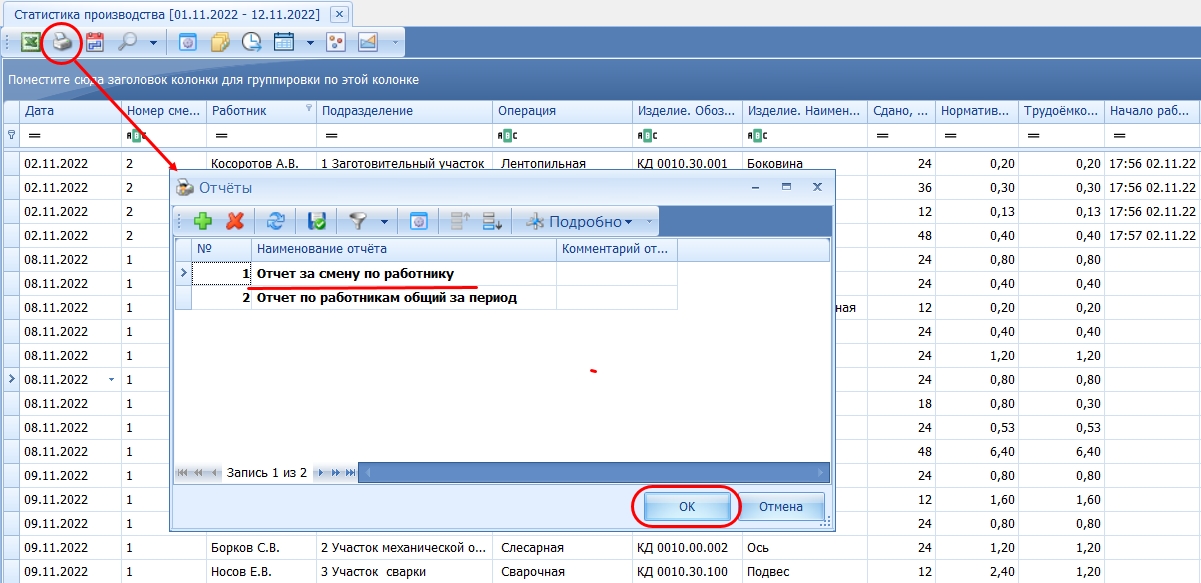Go to next record in reports navigator
The image size is (1201, 583).
pos(323,472)
